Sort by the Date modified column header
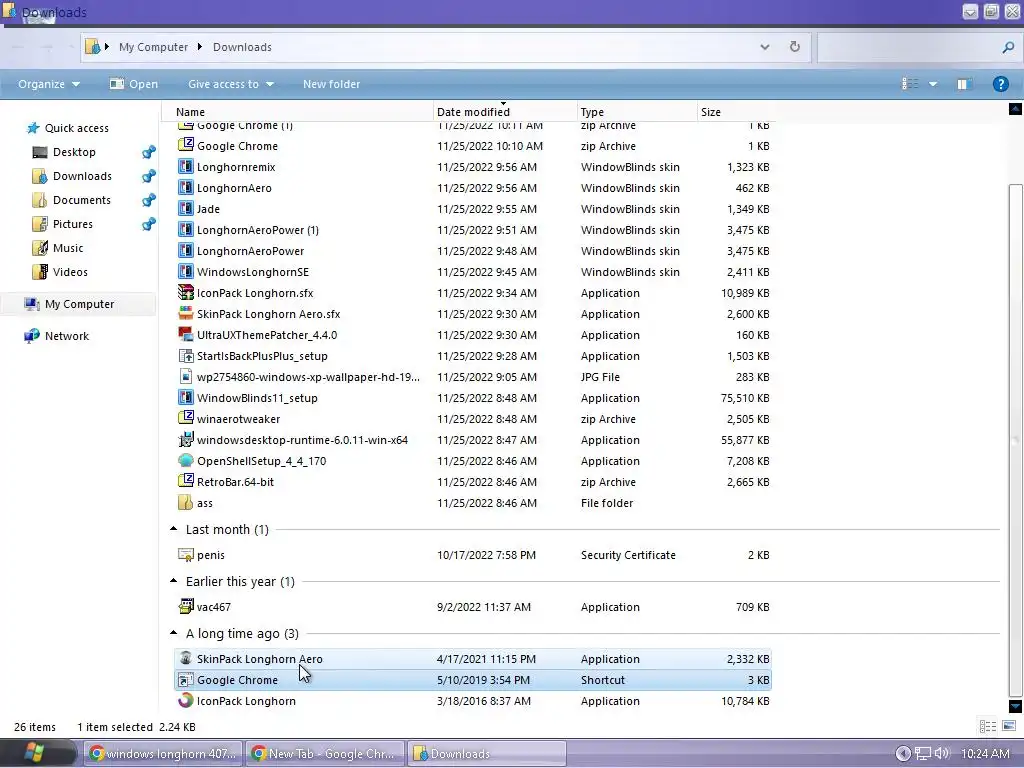The height and width of the screenshot is (768, 1024). [x=505, y=112]
